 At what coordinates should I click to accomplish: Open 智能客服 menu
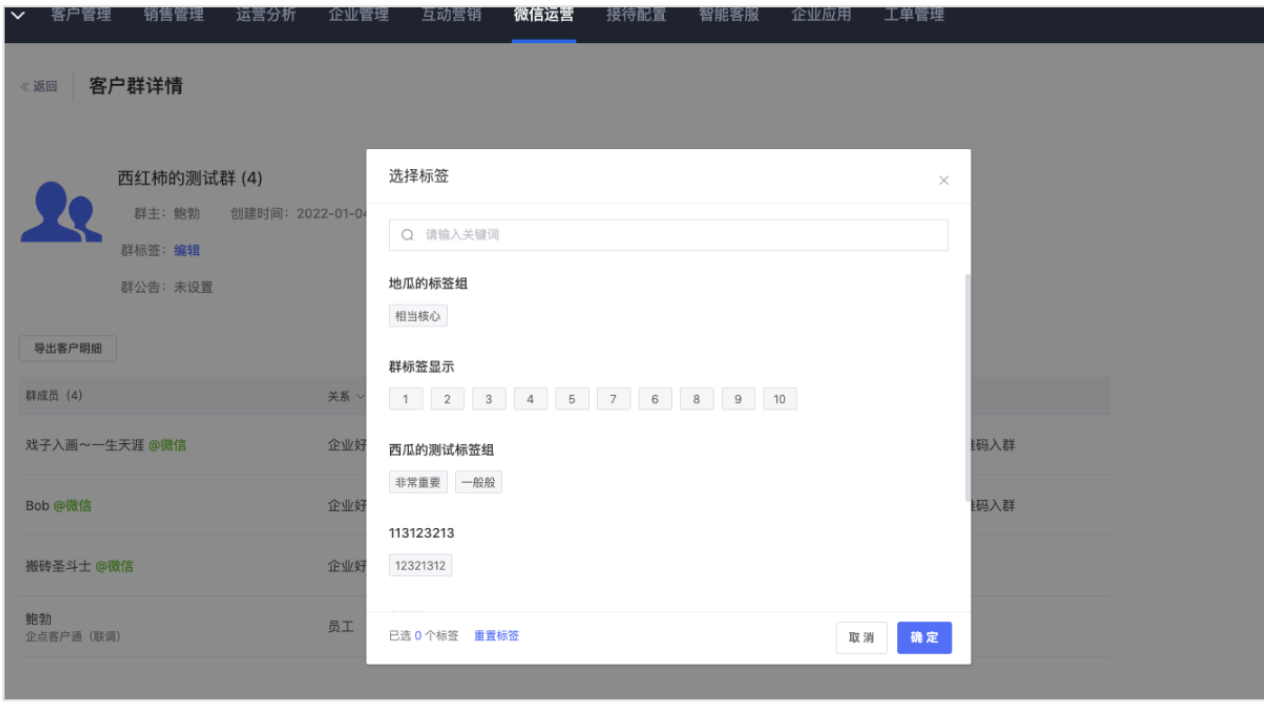point(729,15)
